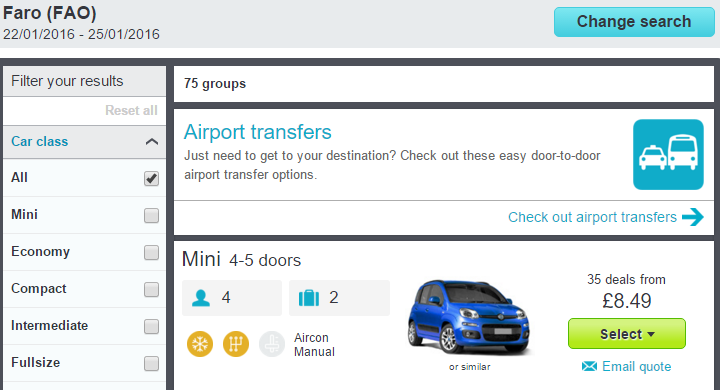Click the Reset all filters link
720x390 pixels.
131,110
